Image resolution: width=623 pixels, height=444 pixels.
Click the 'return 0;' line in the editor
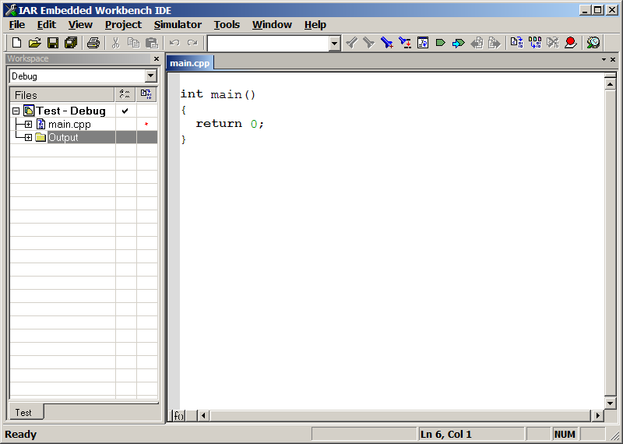pos(230,124)
